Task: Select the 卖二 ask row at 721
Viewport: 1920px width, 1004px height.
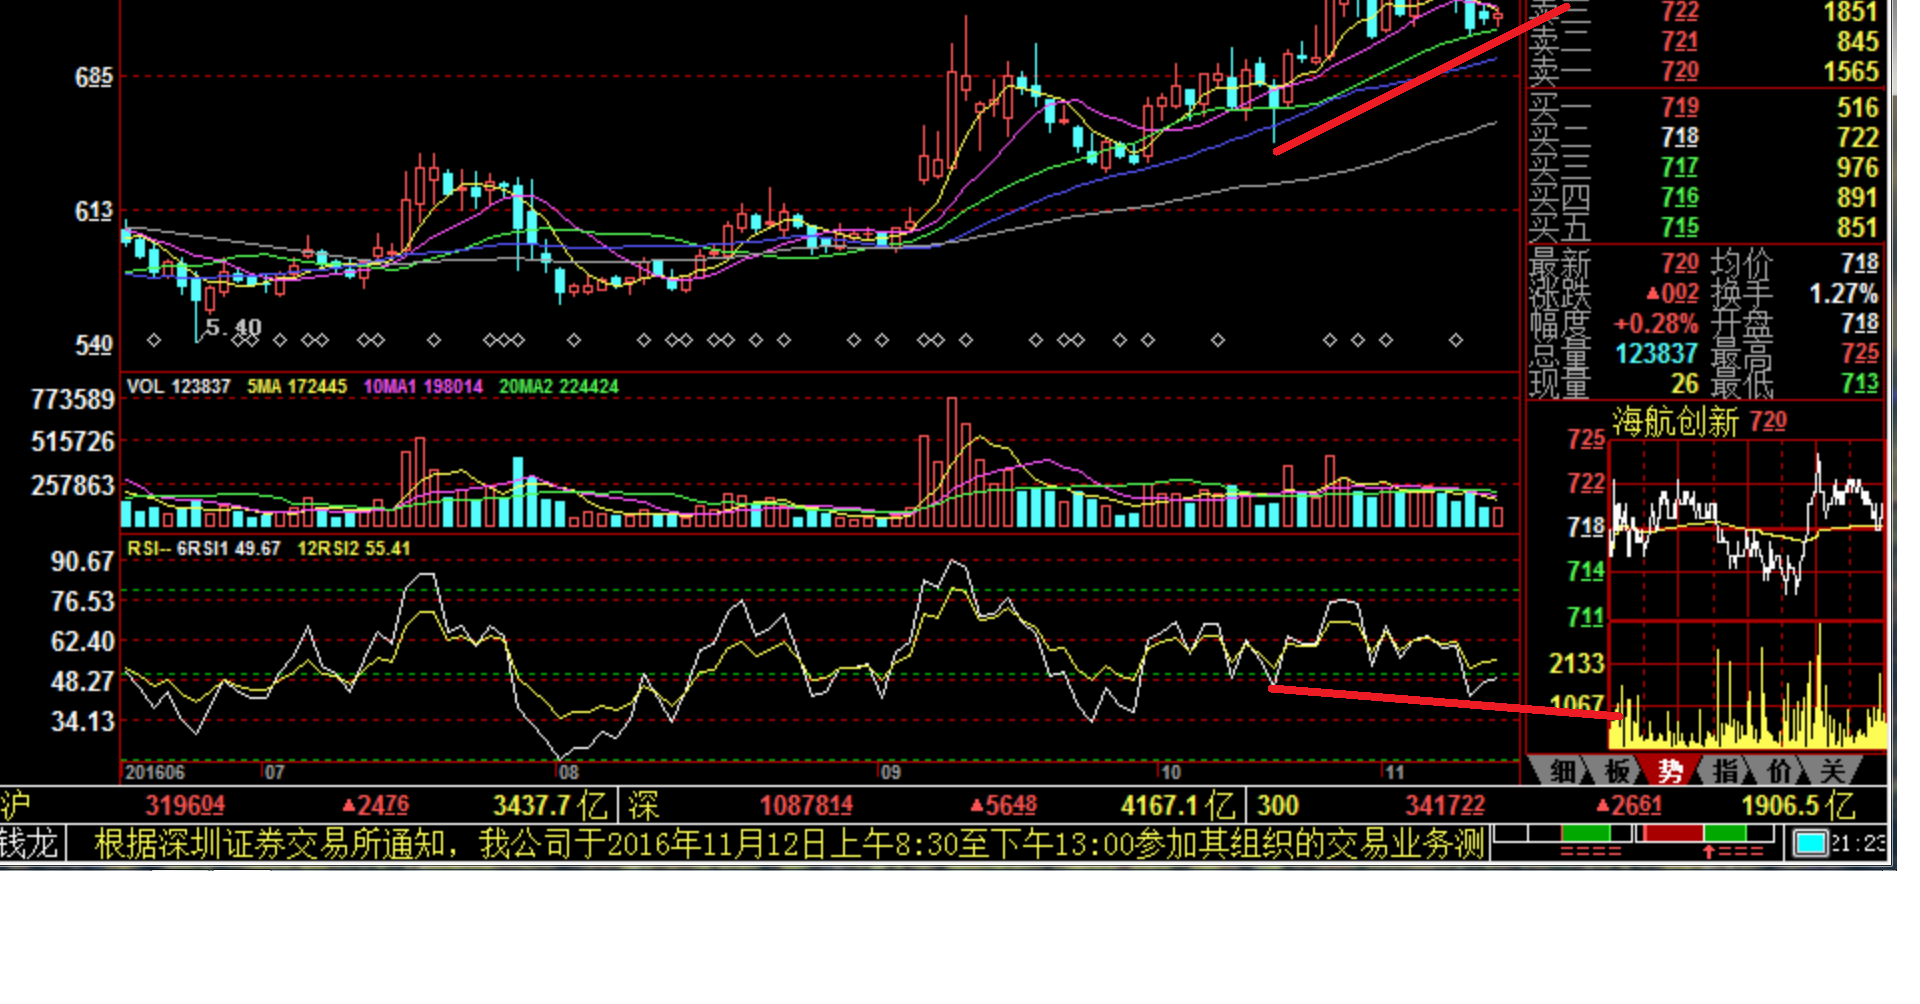Action: pos(1705,41)
